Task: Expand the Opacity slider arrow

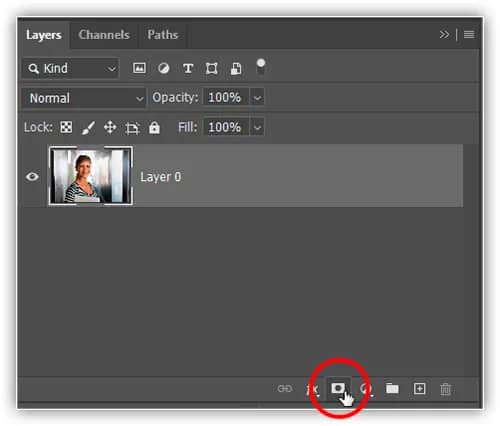Action: click(x=257, y=98)
